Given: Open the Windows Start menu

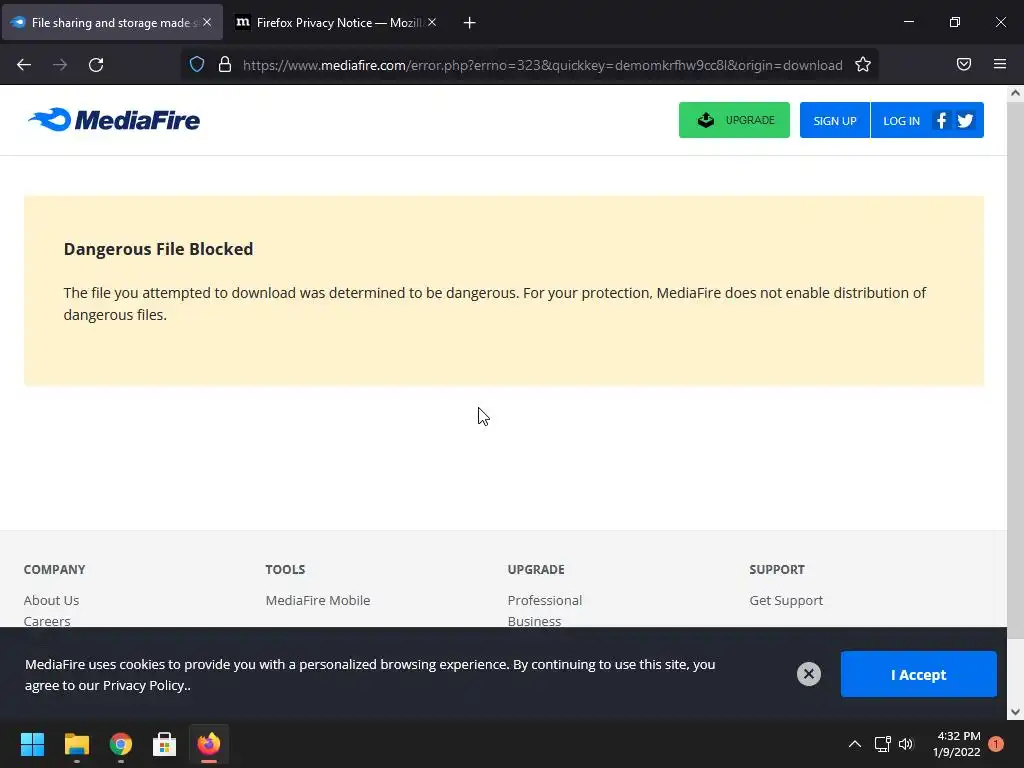Looking at the screenshot, I should (32, 744).
